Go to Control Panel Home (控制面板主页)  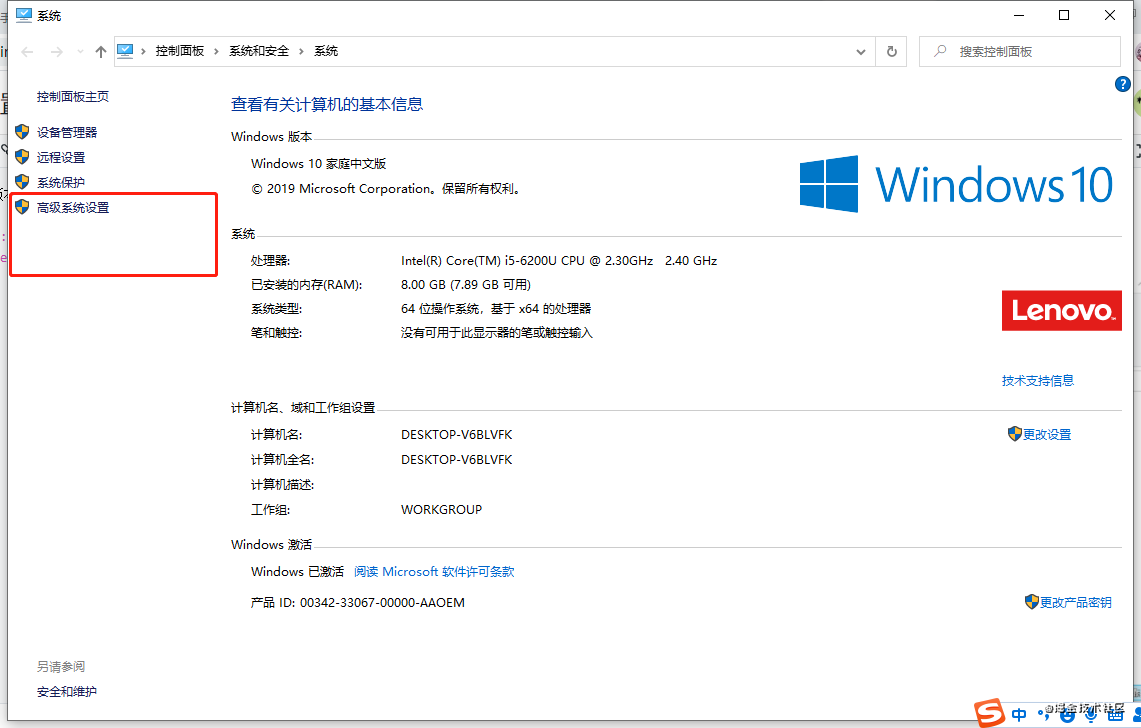(x=73, y=96)
